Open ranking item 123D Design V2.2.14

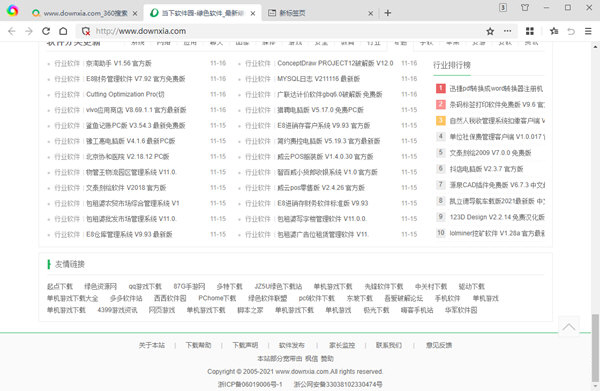[497, 217]
